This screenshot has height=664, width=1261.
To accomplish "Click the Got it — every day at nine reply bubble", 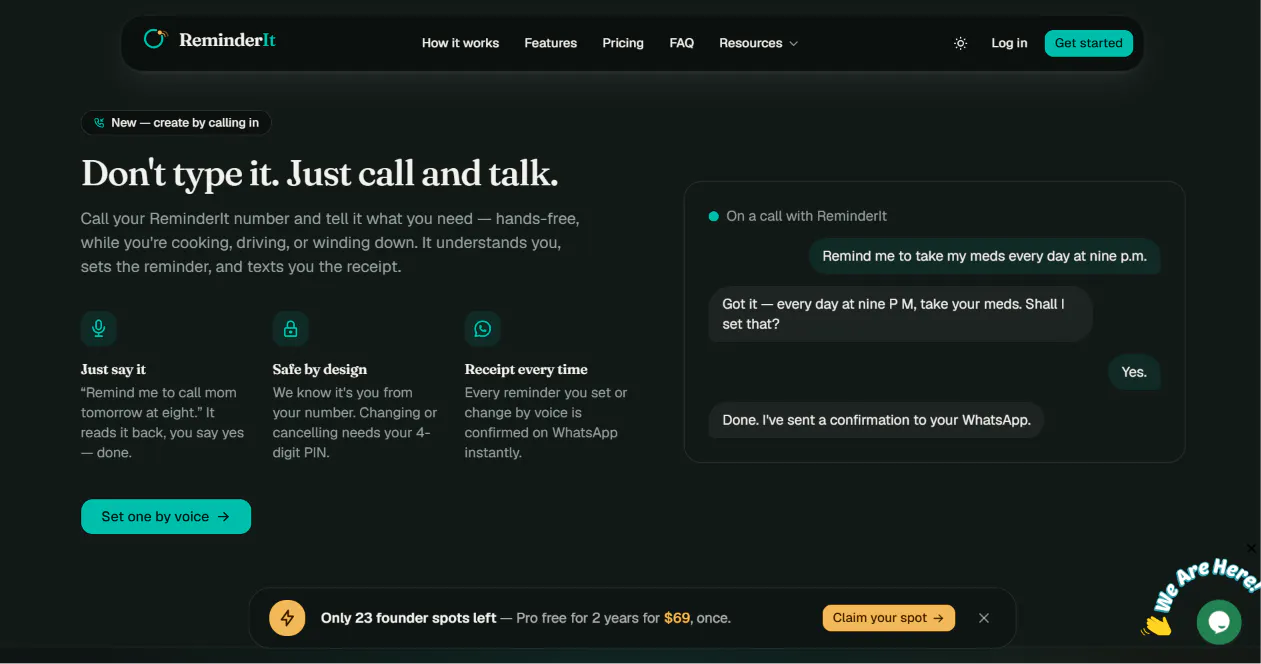I will pyautogui.click(x=900, y=314).
